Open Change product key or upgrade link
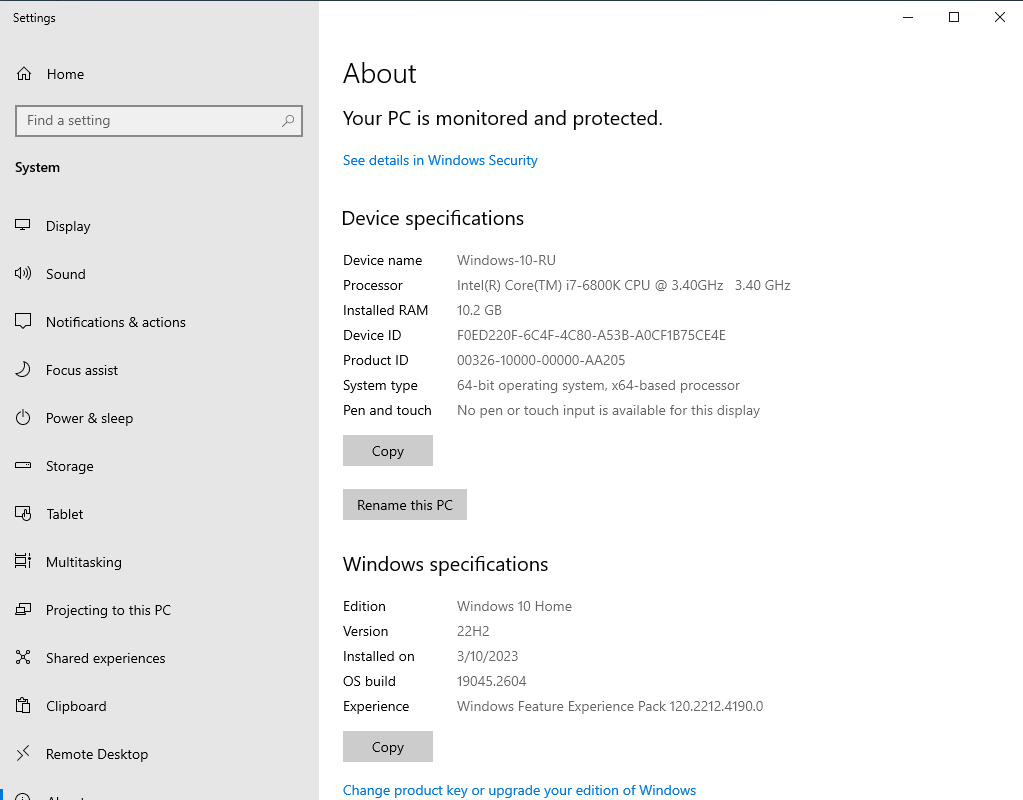Screen dimensions: 1023x800 click(519, 790)
